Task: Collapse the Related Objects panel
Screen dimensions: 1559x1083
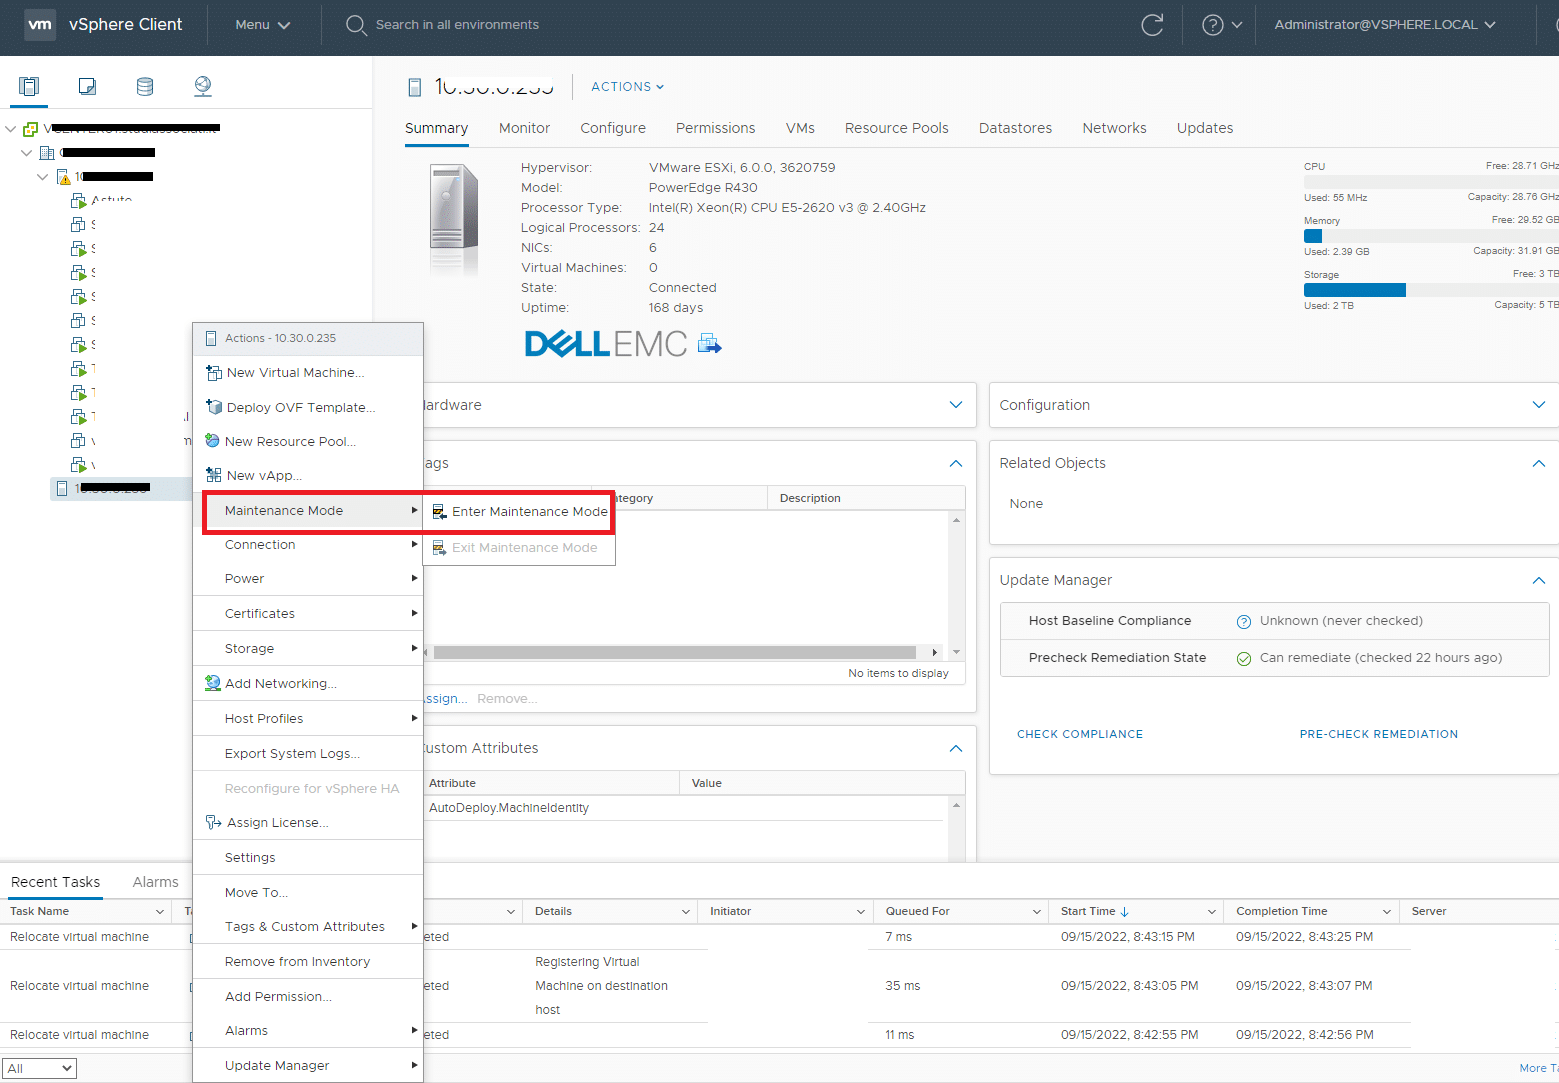Action: pos(1539,464)
